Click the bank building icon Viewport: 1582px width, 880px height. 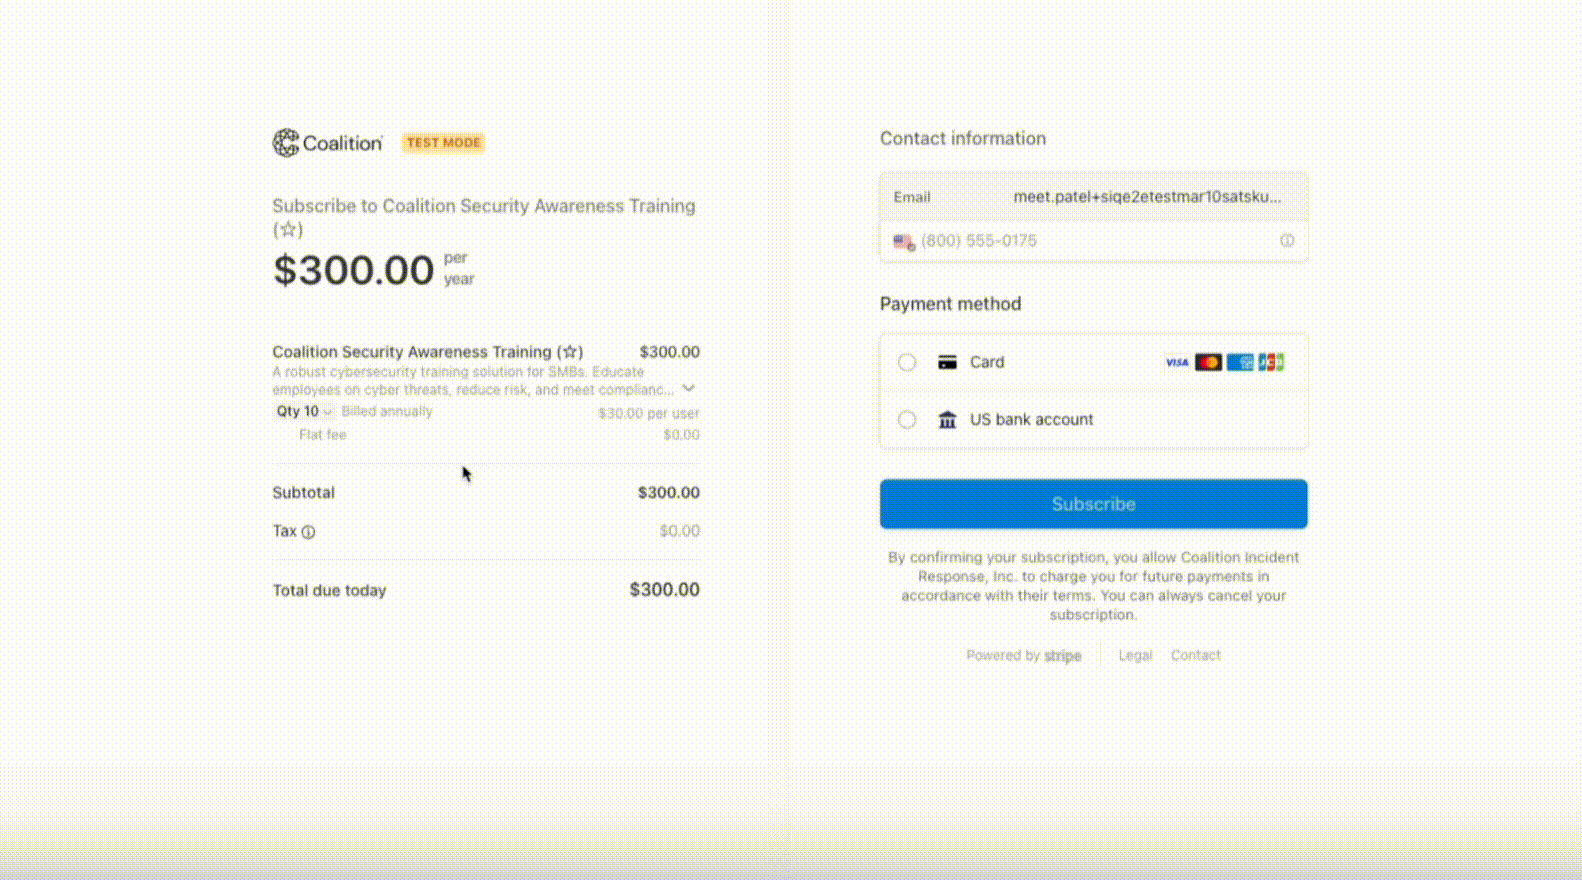point(947,420)
